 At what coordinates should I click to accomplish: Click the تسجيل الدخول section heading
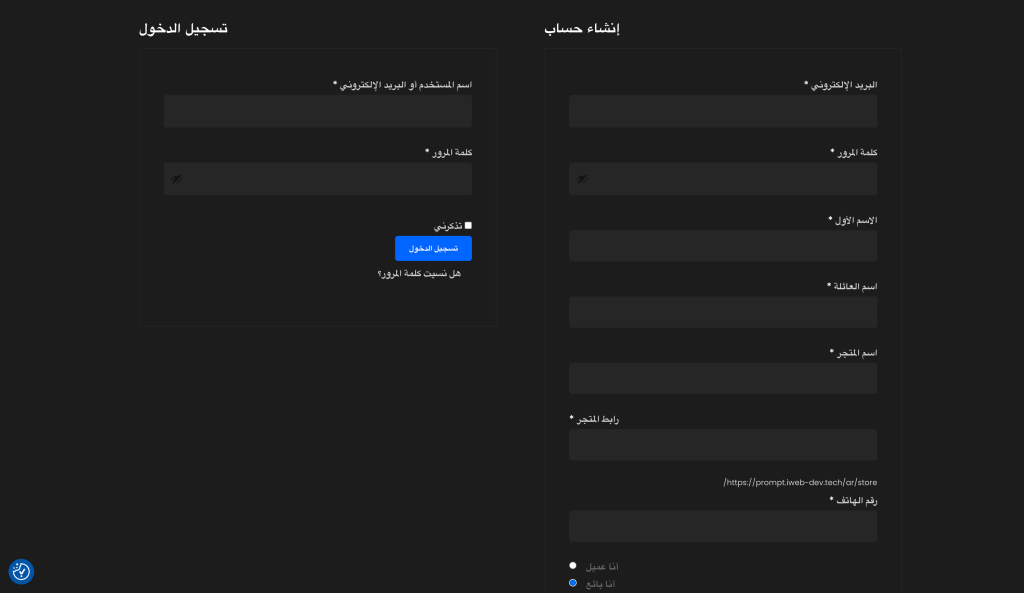coord(183,28)
